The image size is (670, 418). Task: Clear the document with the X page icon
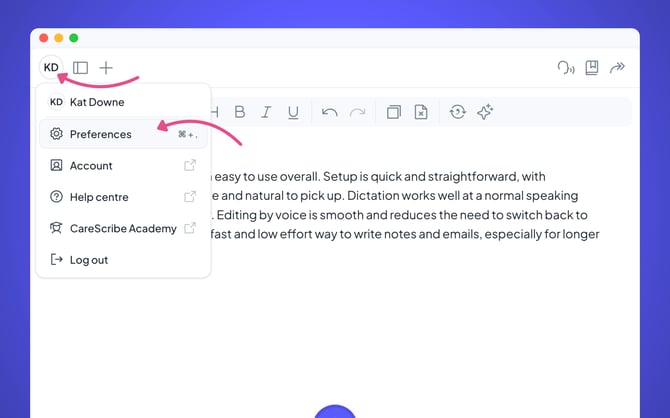point(421,112)
